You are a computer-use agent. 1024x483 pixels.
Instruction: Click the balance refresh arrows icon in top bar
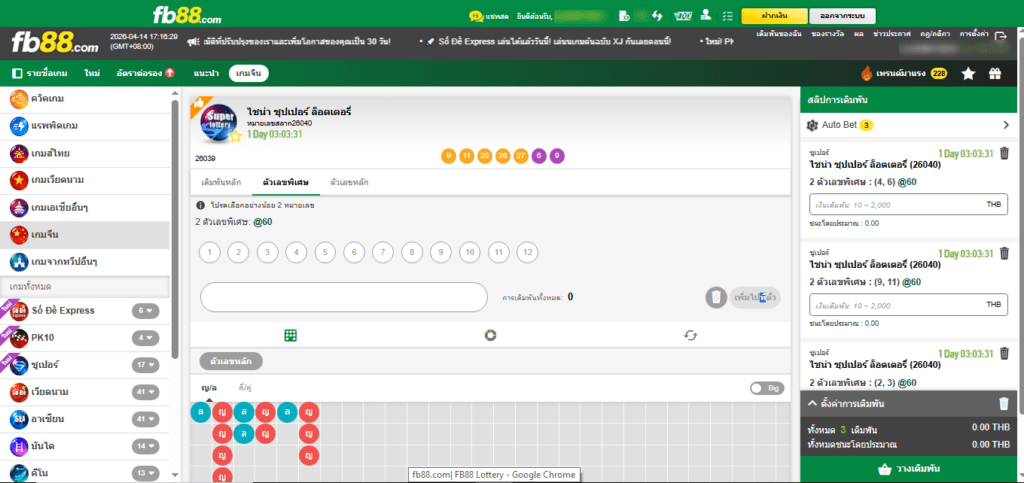(658, 15)
